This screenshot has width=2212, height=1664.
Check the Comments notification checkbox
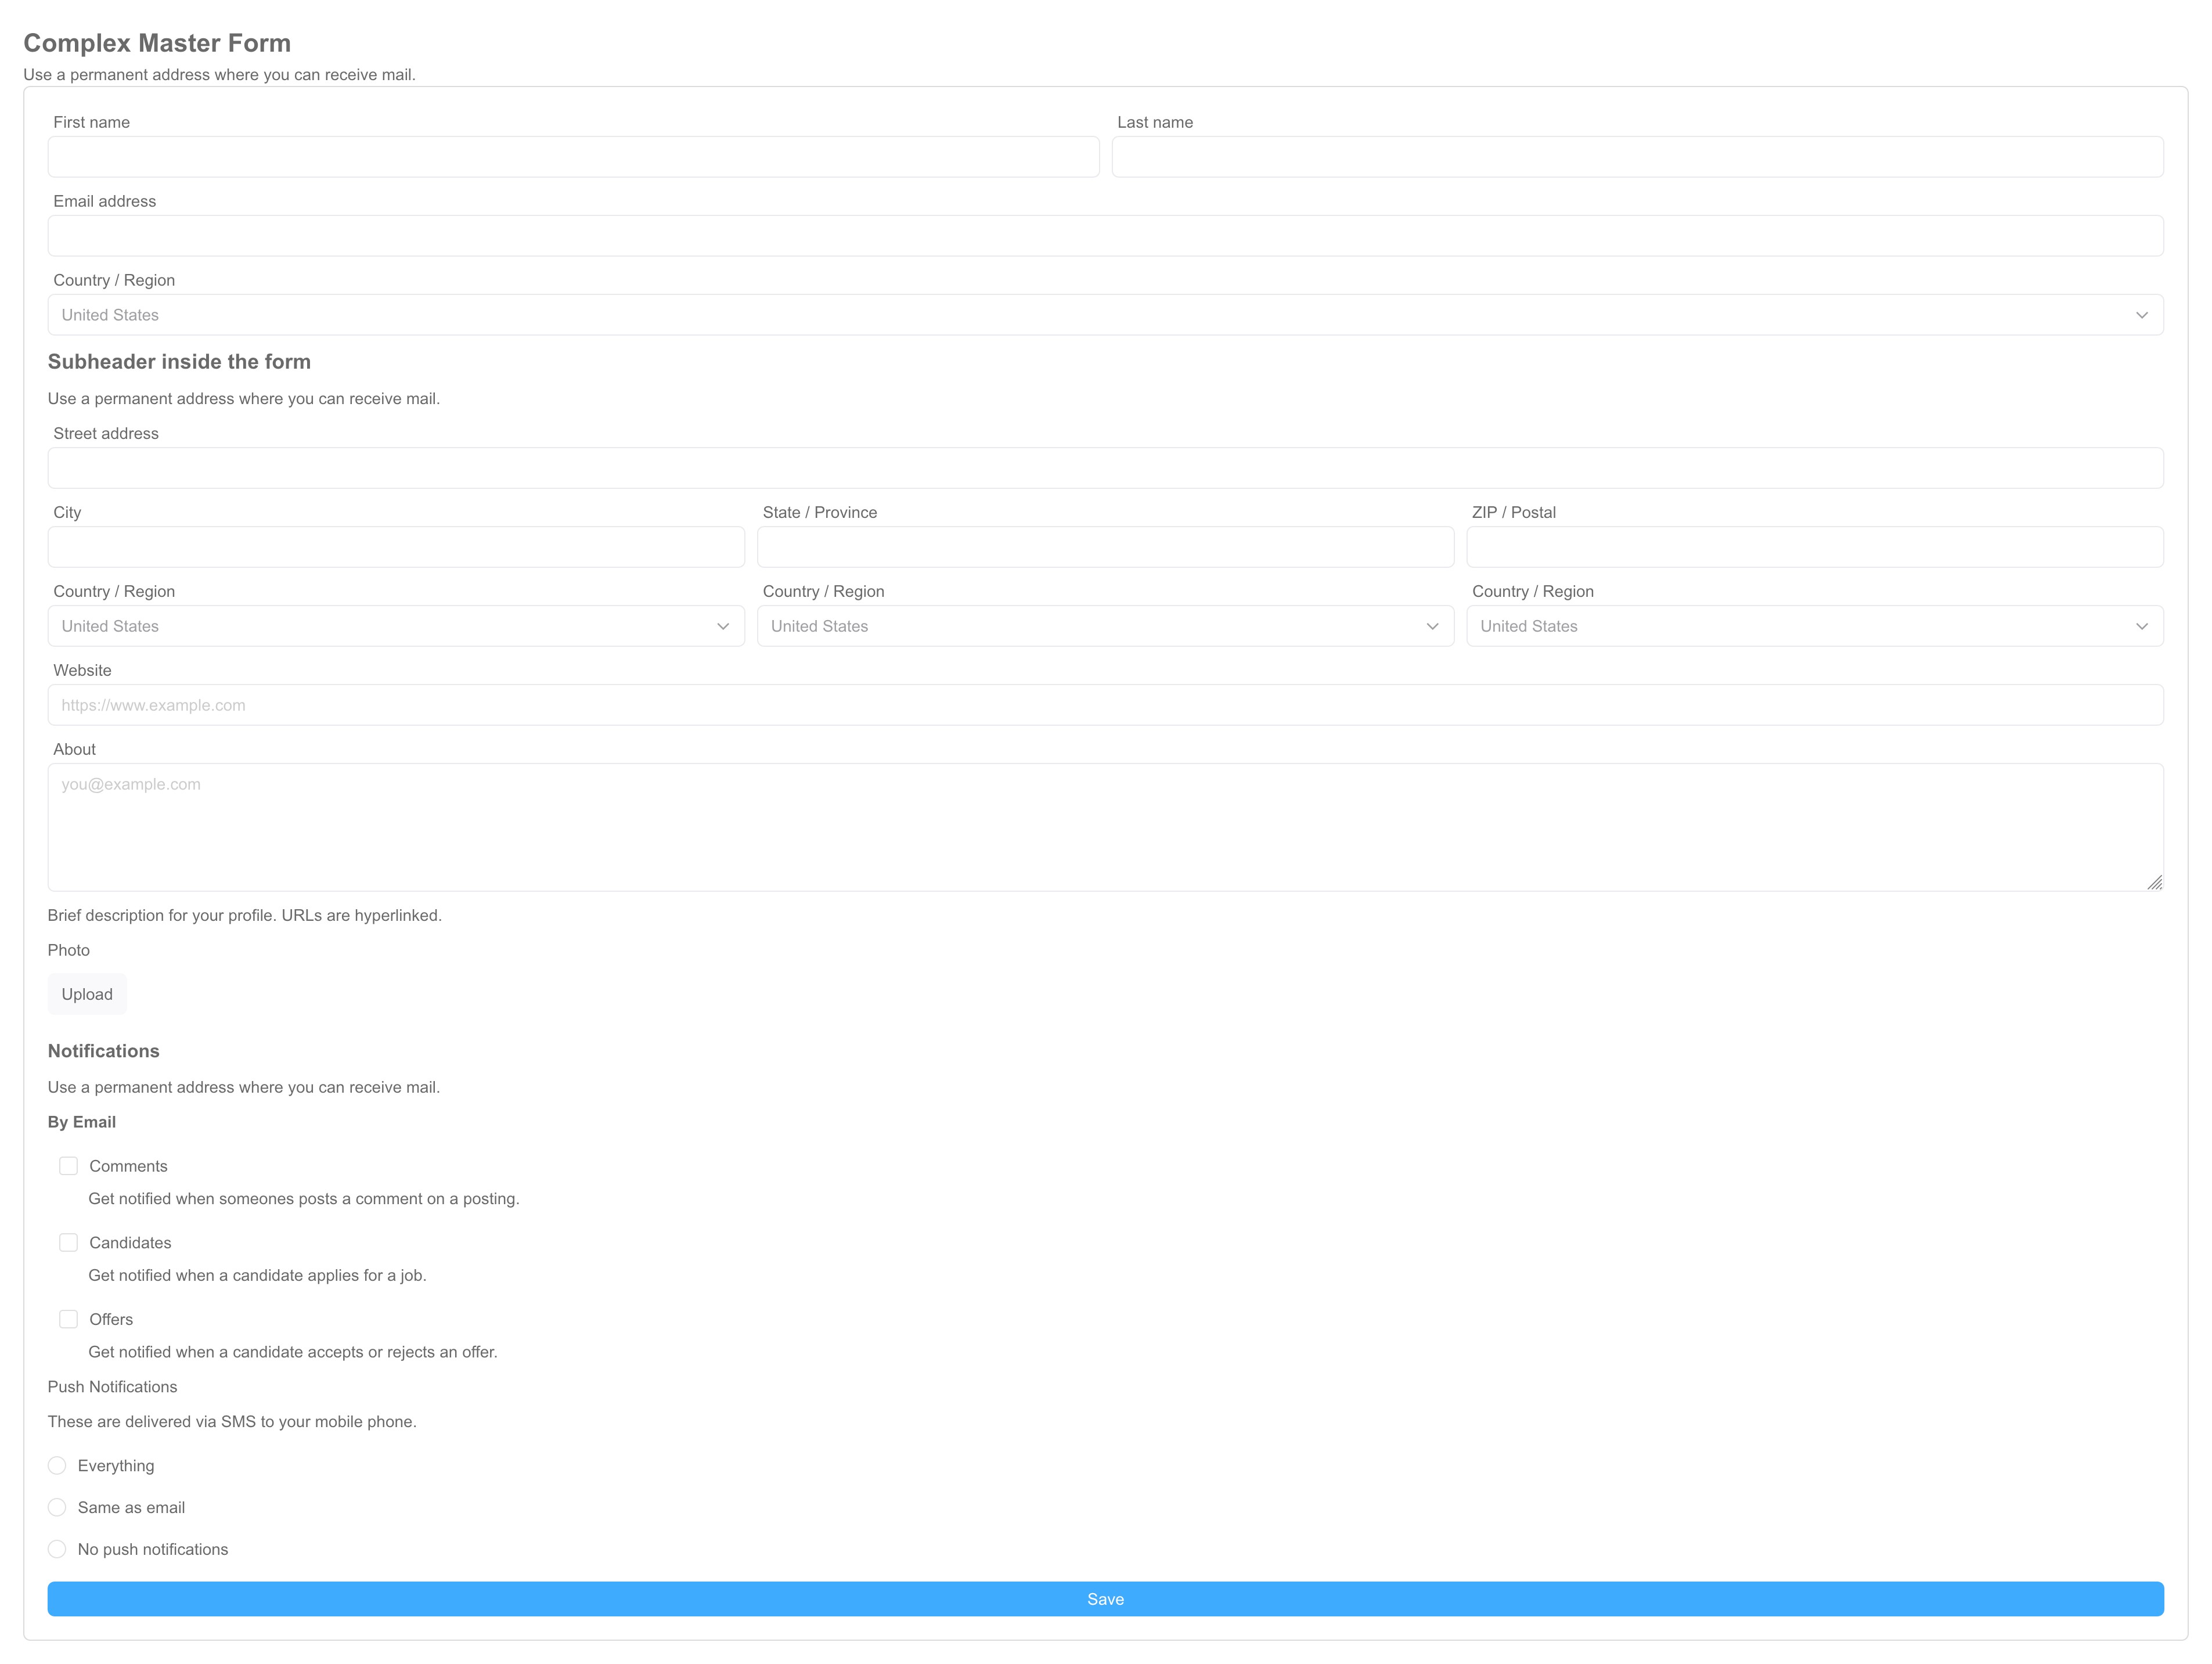(x=68, y=1166)
